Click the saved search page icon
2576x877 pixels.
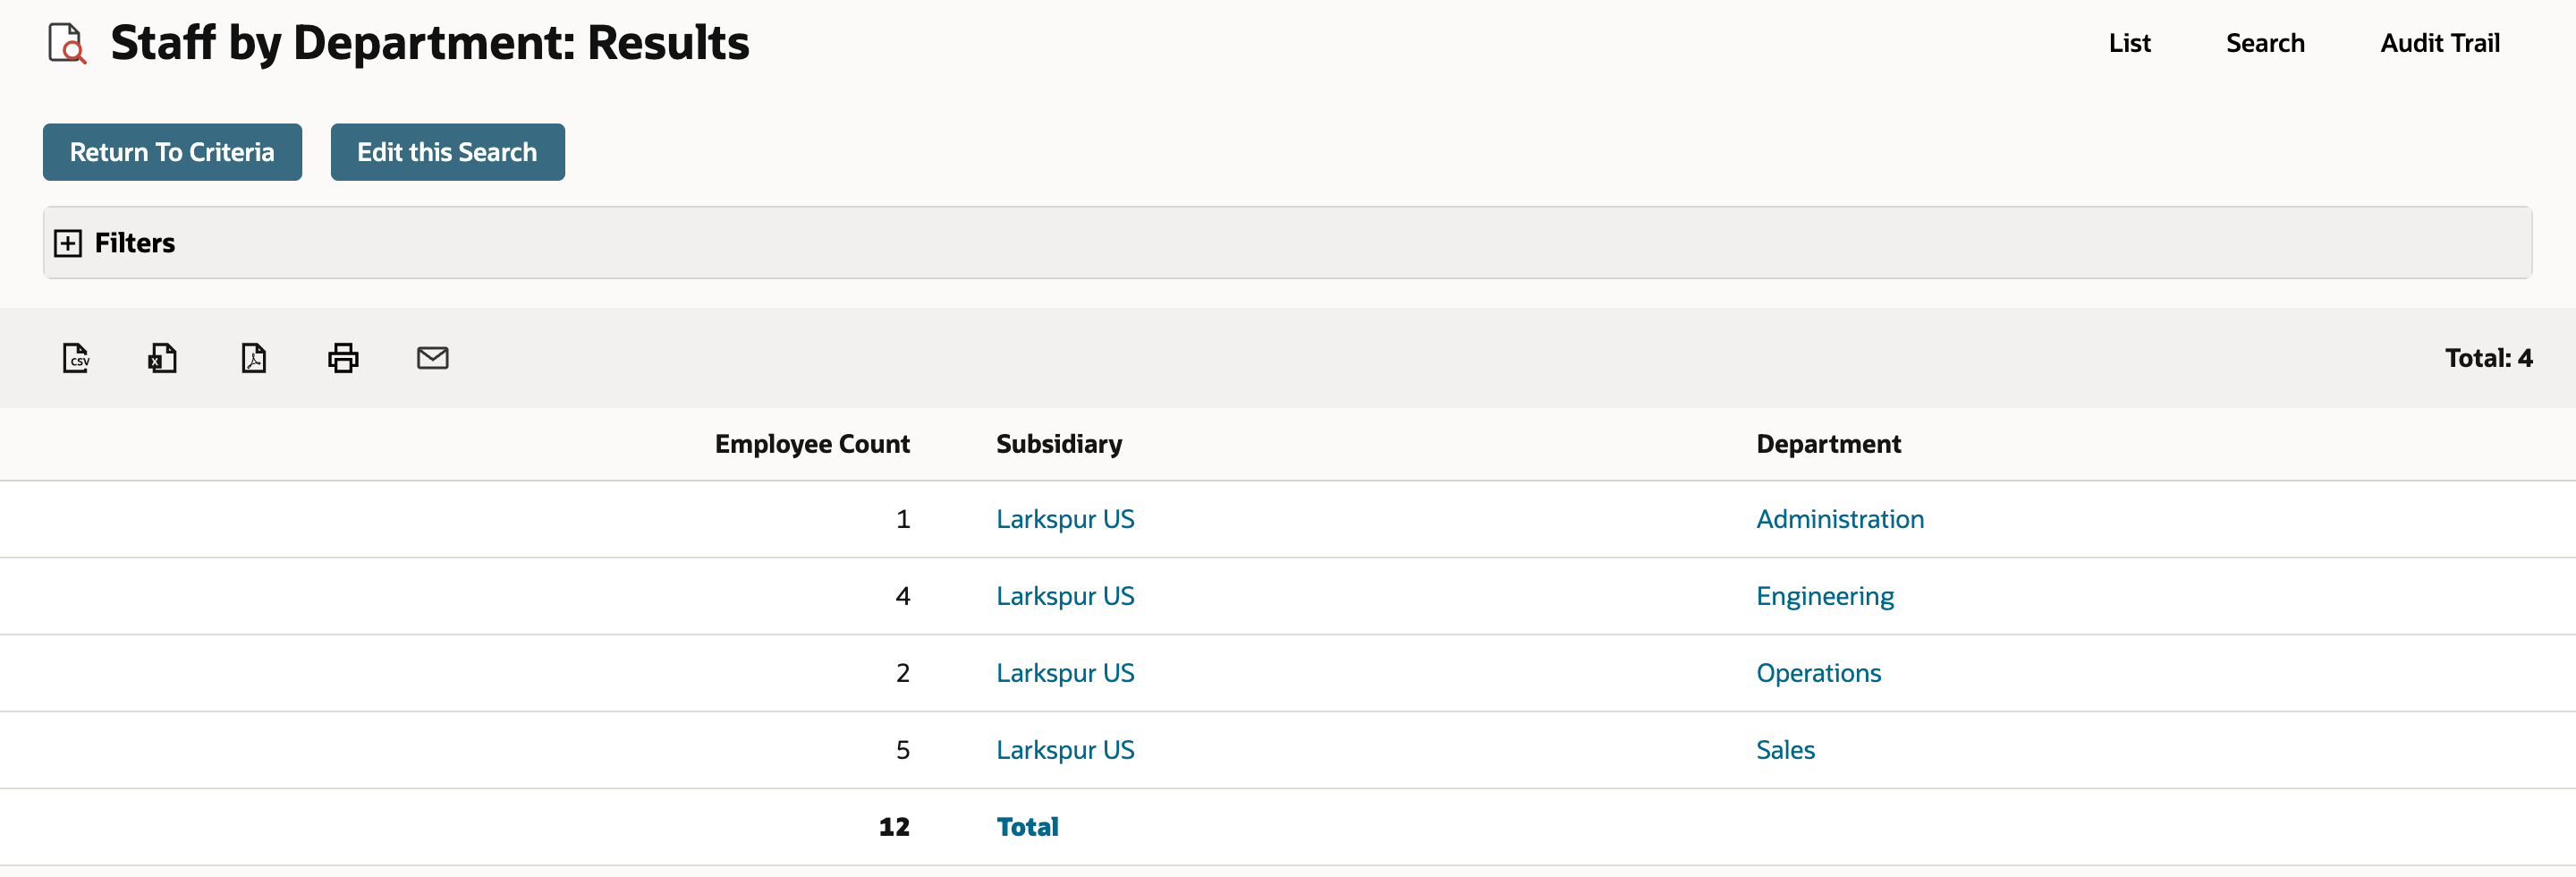click(67, 44)
